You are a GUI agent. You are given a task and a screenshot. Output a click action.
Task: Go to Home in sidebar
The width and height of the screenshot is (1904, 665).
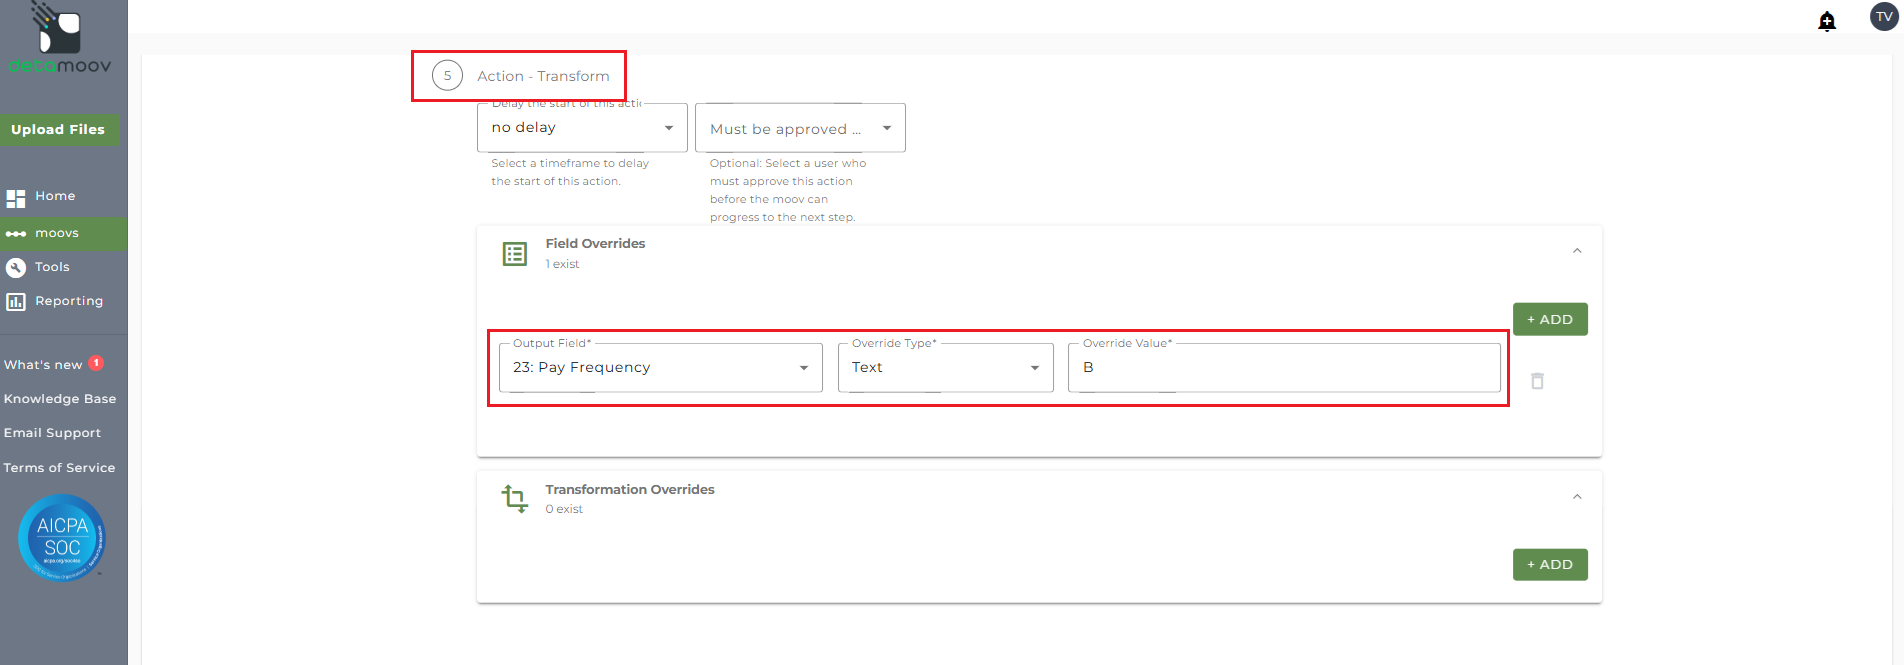pos(55,196)
